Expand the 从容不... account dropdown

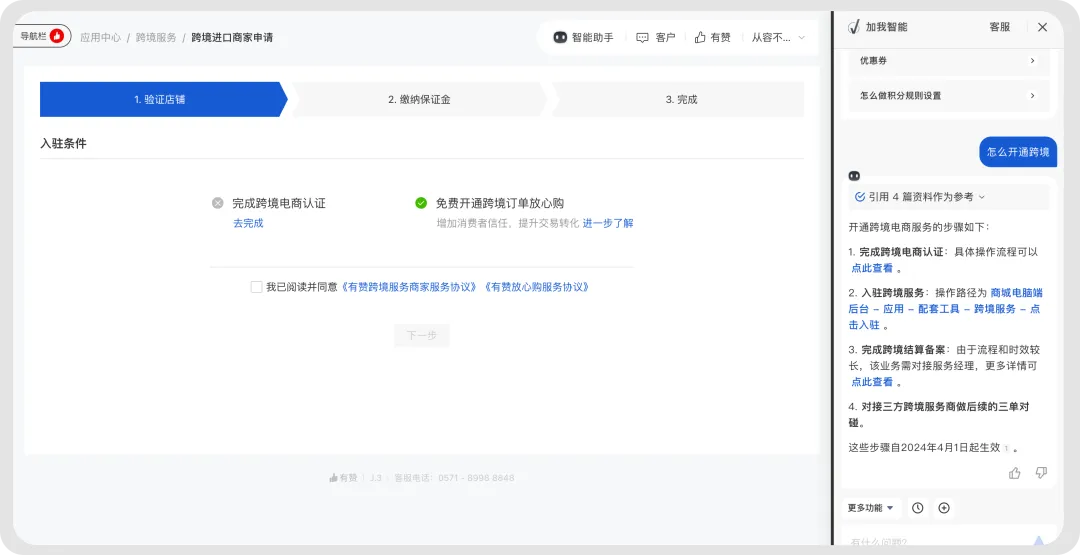coord(777,37)
